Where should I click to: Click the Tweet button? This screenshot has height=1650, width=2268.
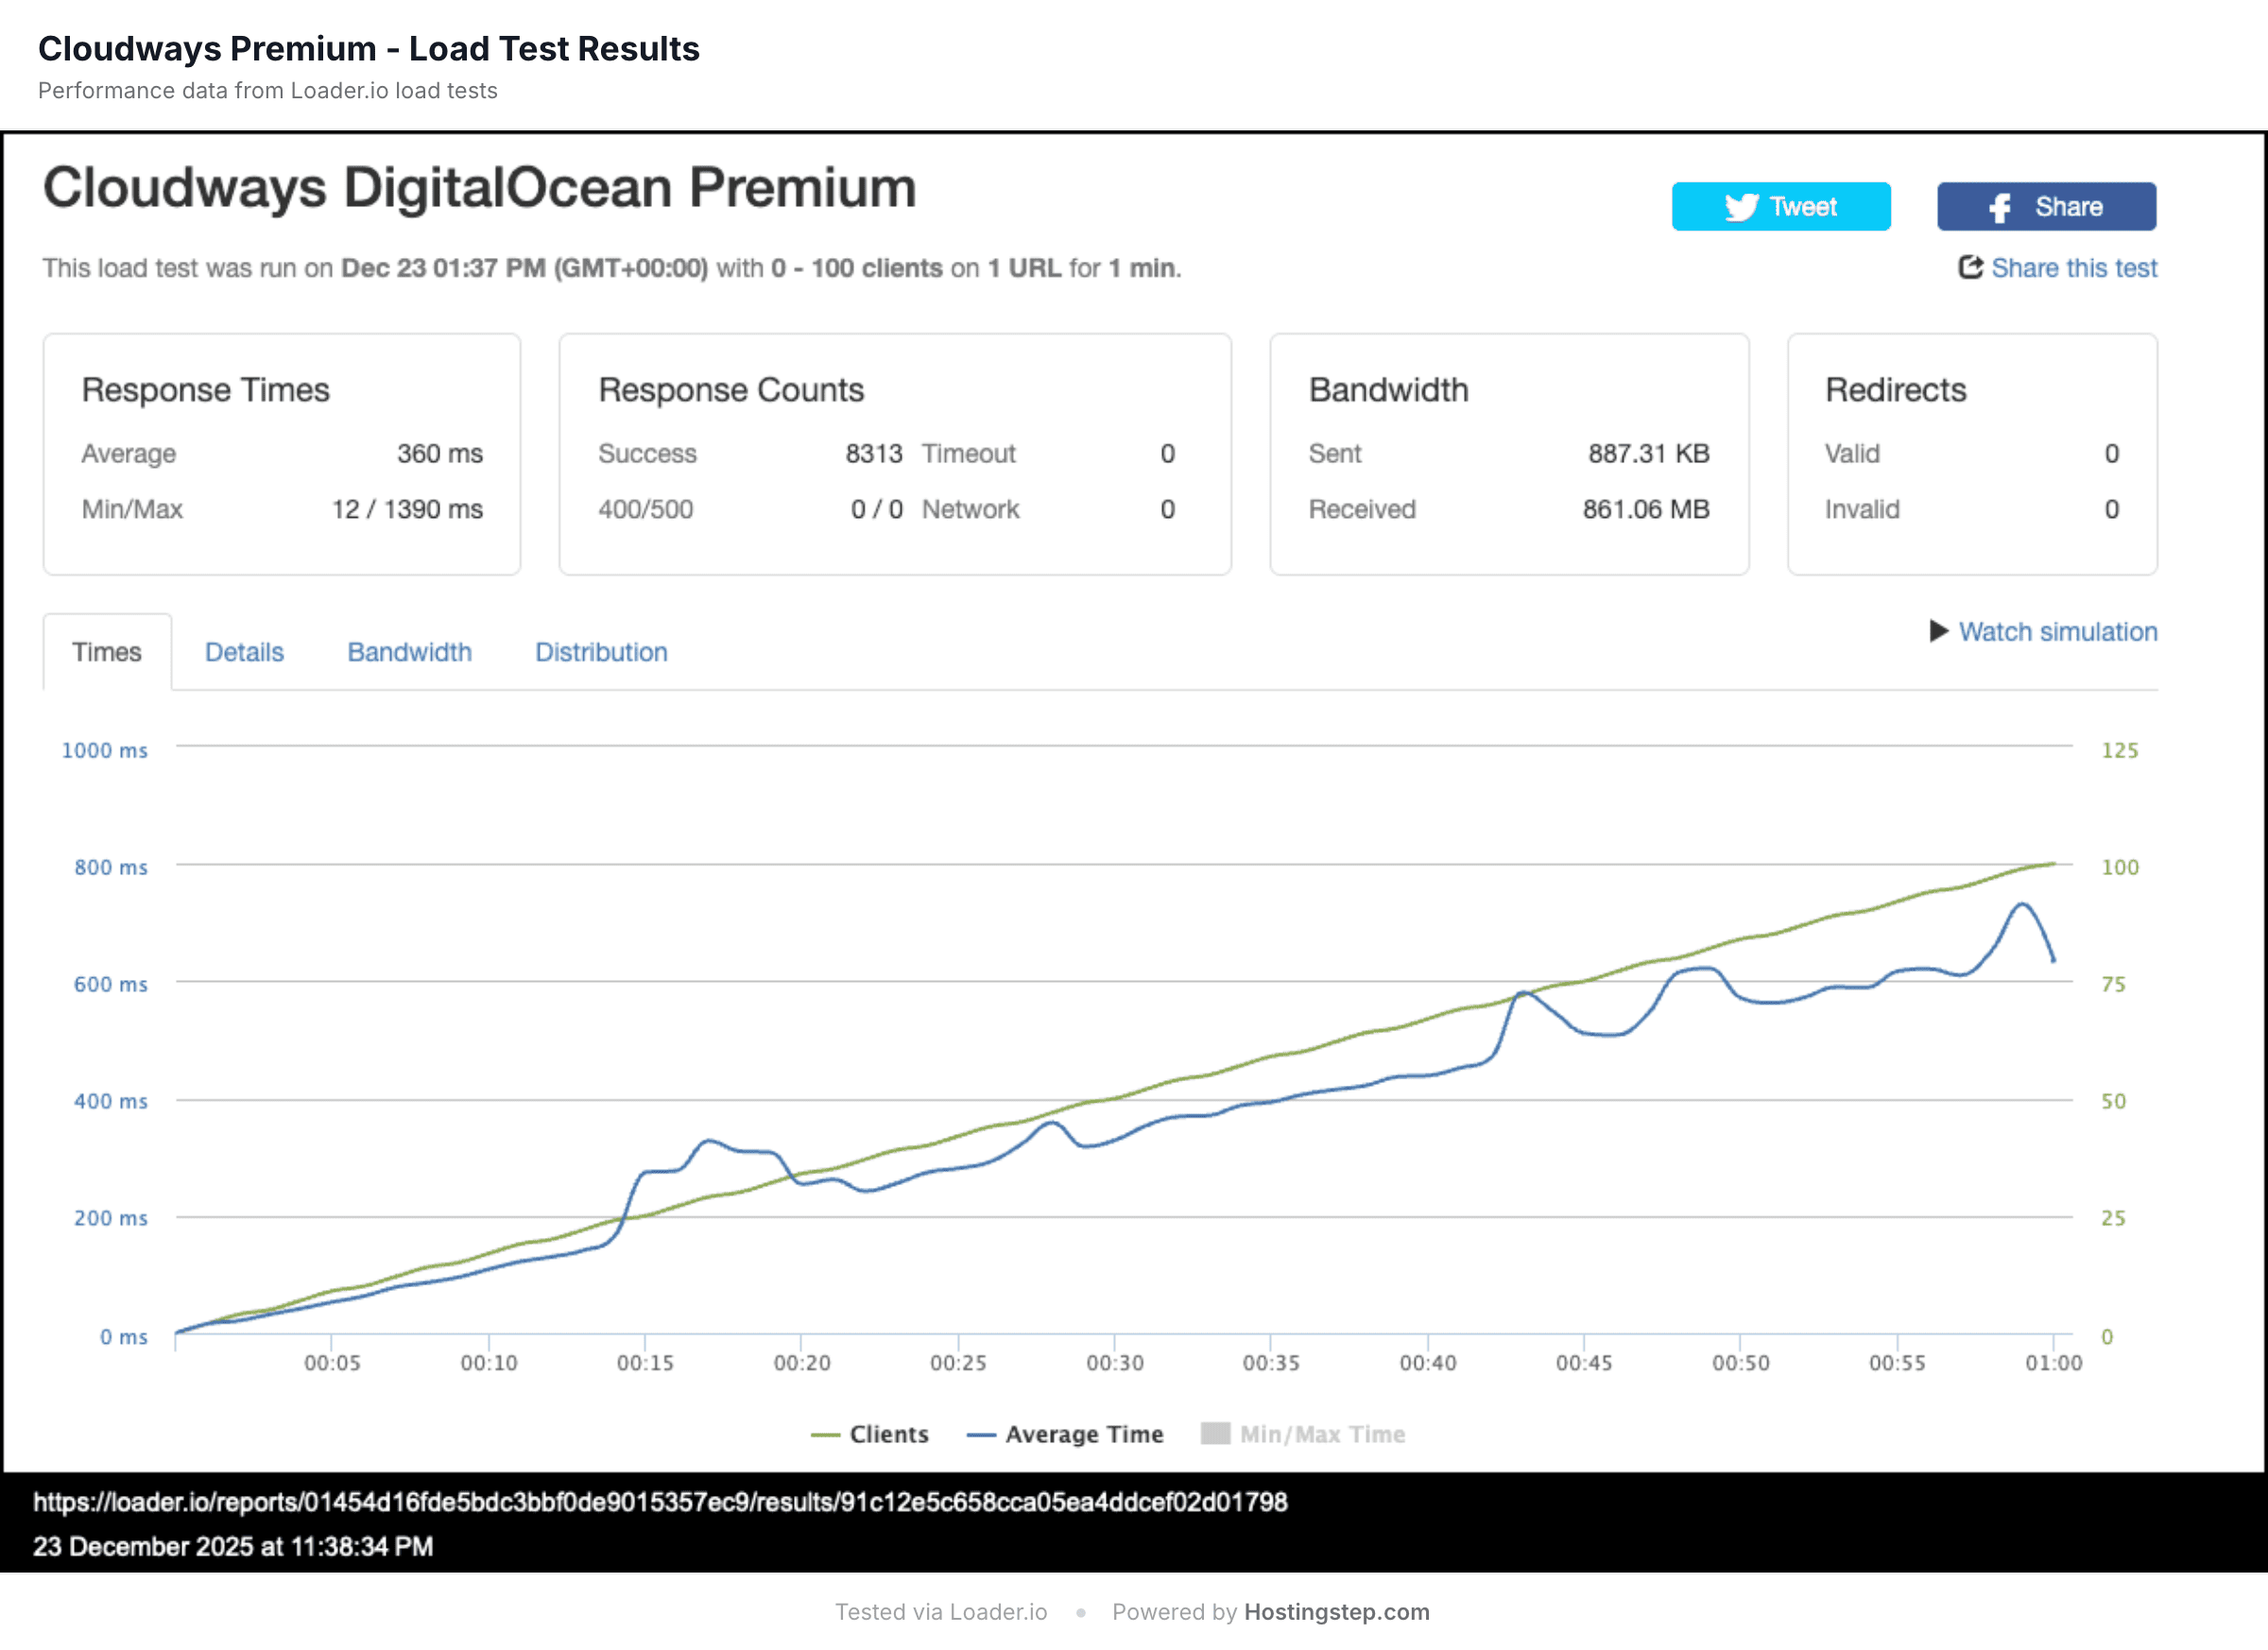(1781, 207)
